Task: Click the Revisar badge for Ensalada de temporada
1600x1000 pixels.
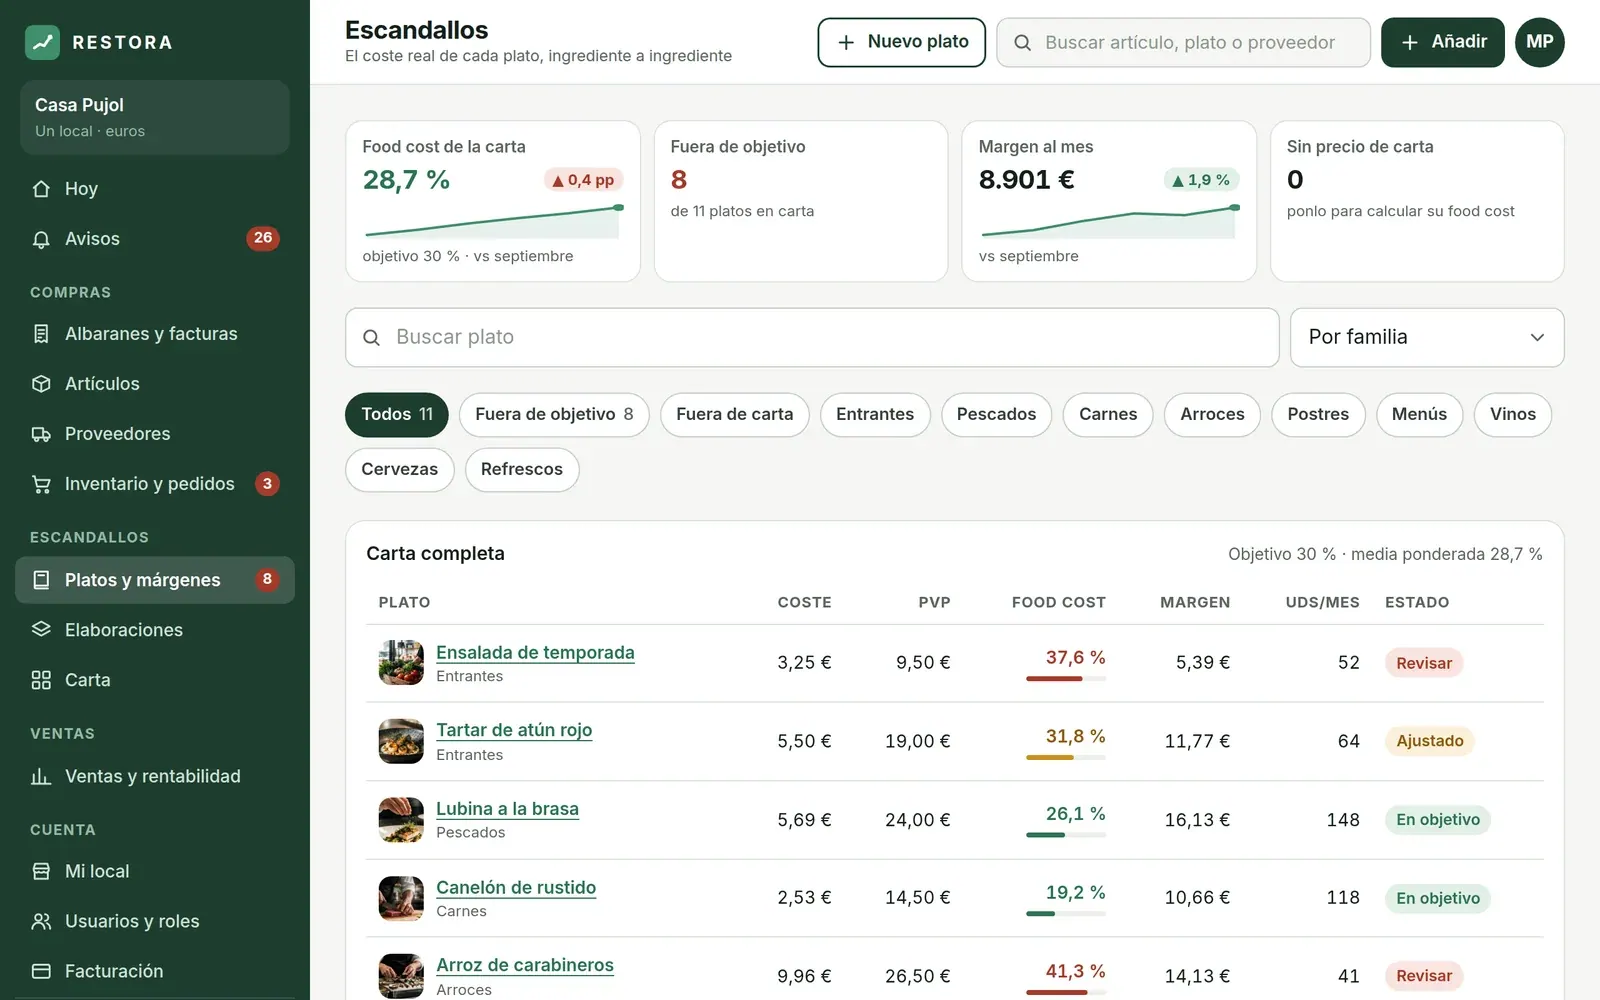Action: [1424, 663]
